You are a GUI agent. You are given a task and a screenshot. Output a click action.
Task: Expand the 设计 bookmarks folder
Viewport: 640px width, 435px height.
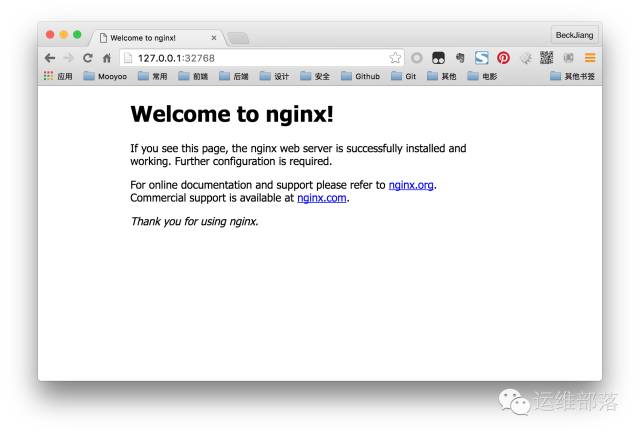tap(274, 76)
